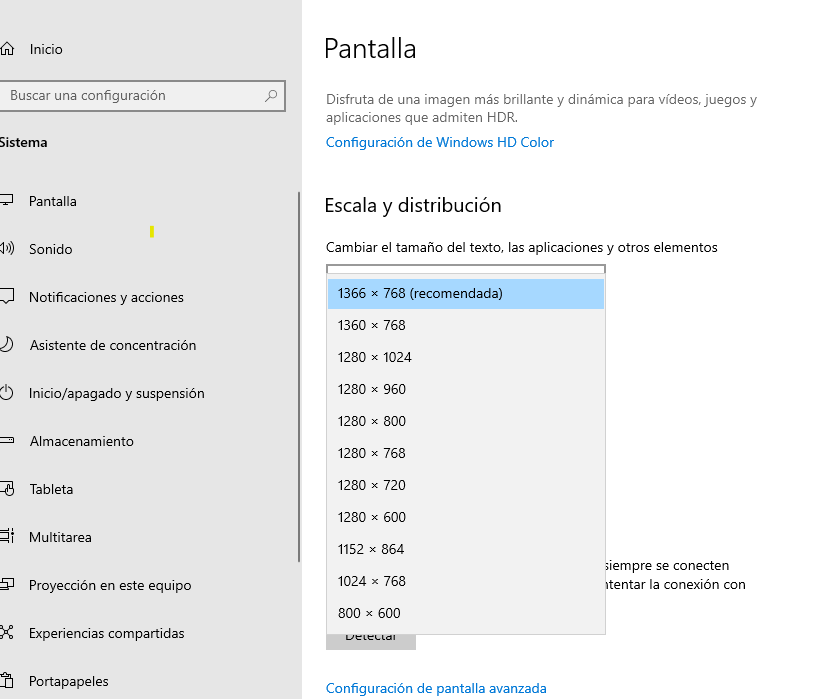
Task: Click the Experiencias compartidas icon
Action: 6,632
